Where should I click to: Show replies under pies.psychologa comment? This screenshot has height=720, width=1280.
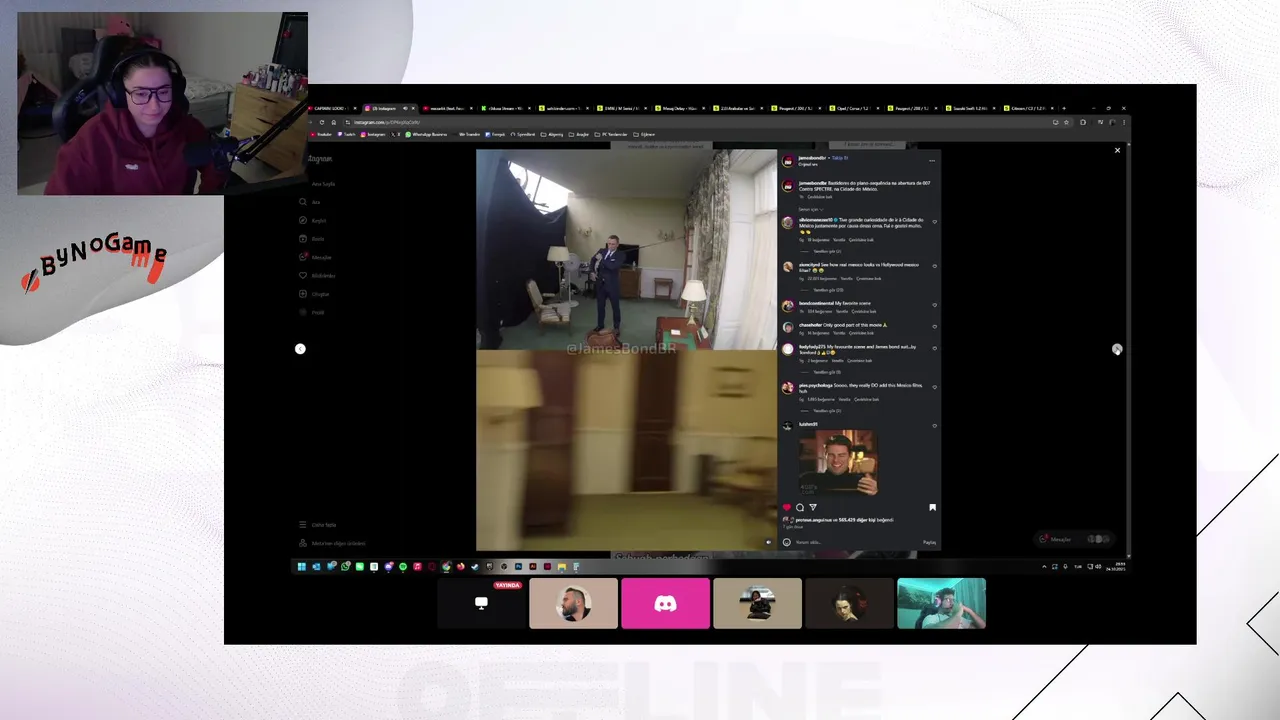tap(826, 410)
